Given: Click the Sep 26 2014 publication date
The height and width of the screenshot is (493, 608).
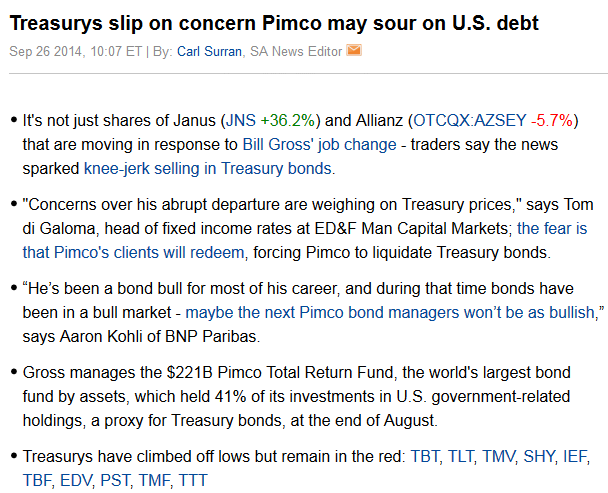Looking at the screenshot, I should coord(45,51).
